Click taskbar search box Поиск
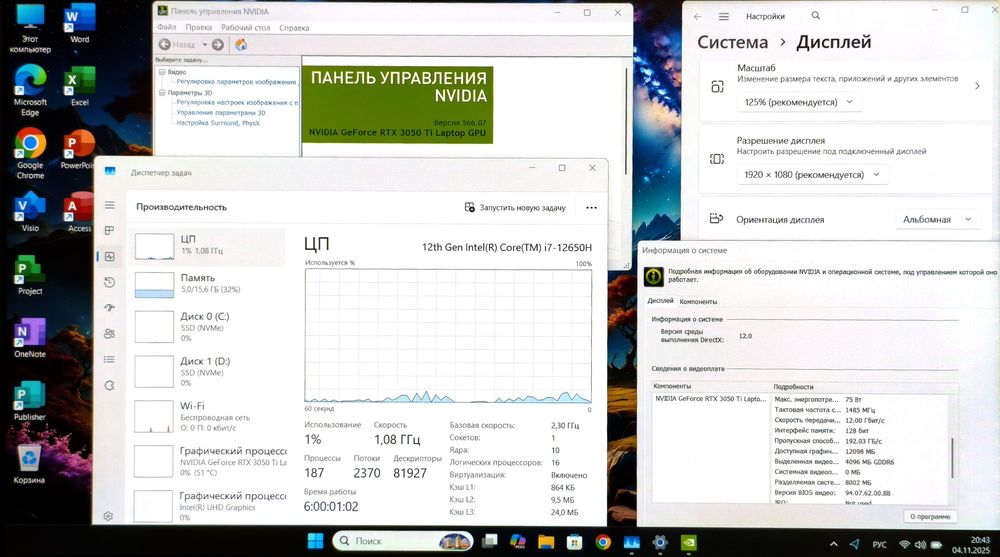Screen dimensions: 1000x557 pos(402,541)
